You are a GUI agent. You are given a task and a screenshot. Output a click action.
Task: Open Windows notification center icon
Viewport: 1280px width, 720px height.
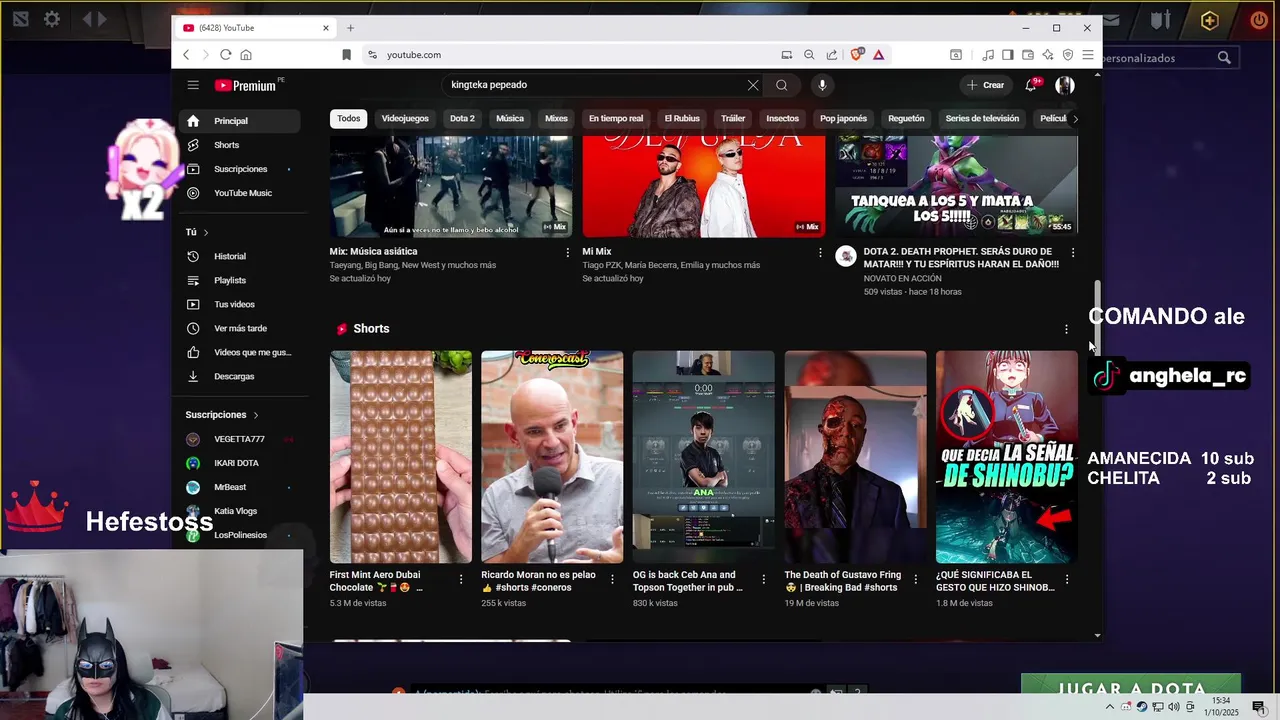1258,707
